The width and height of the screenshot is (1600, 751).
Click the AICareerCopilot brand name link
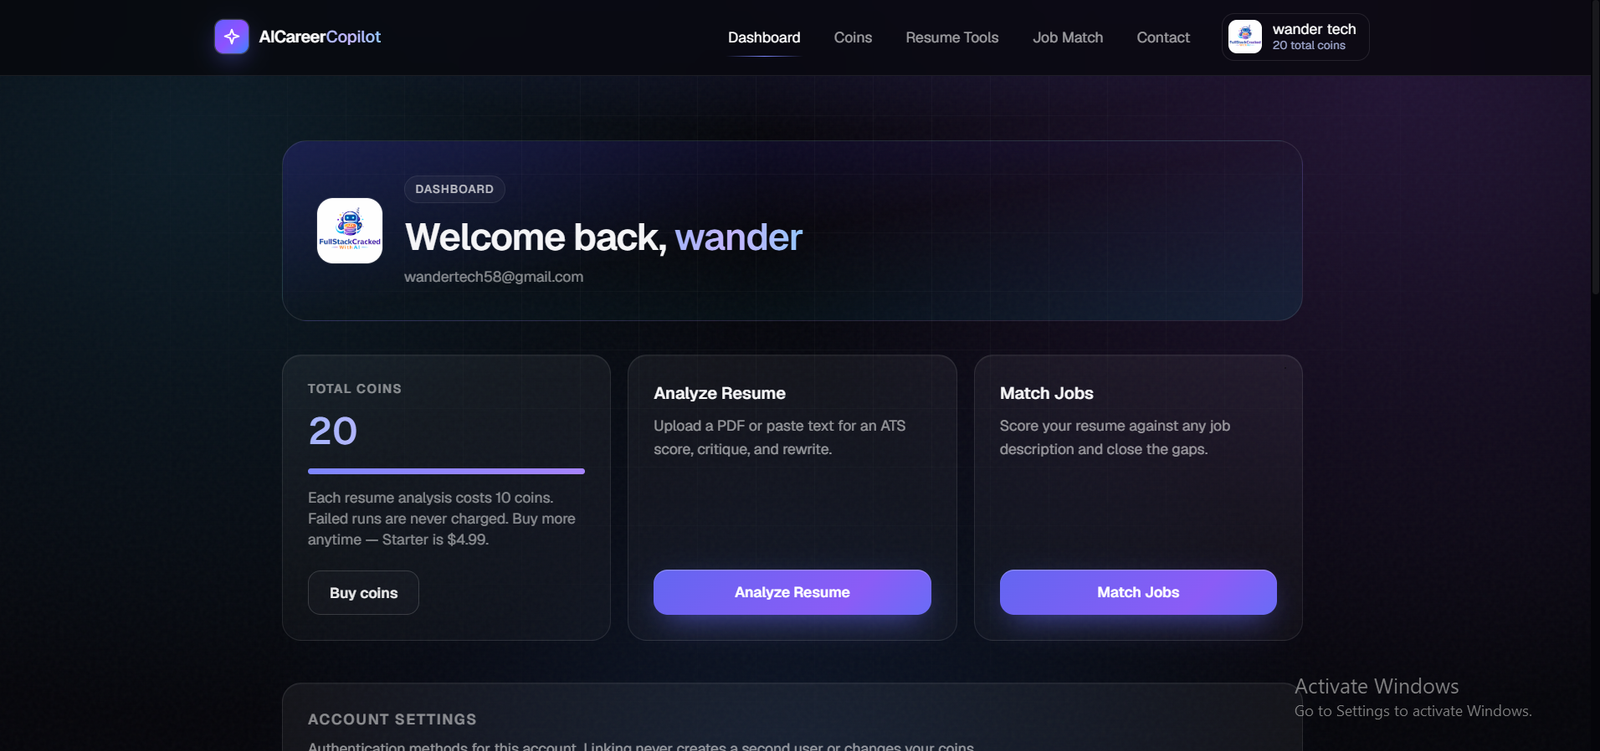click(320, 37)
